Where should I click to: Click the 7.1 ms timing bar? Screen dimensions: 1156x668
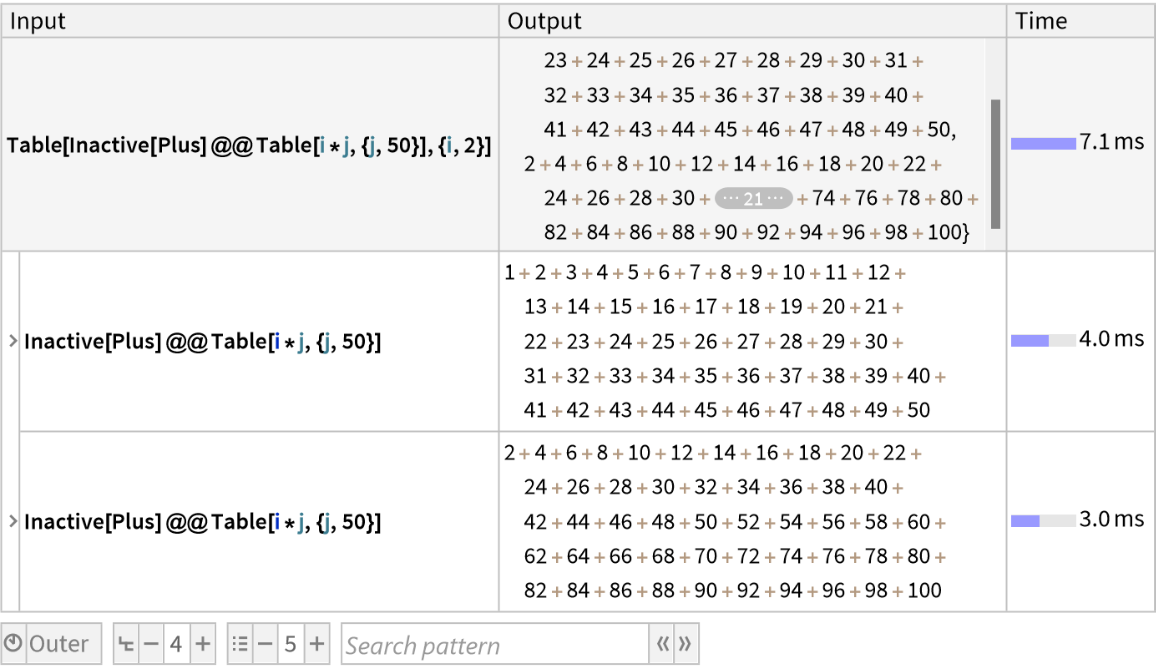(1043, 143)
